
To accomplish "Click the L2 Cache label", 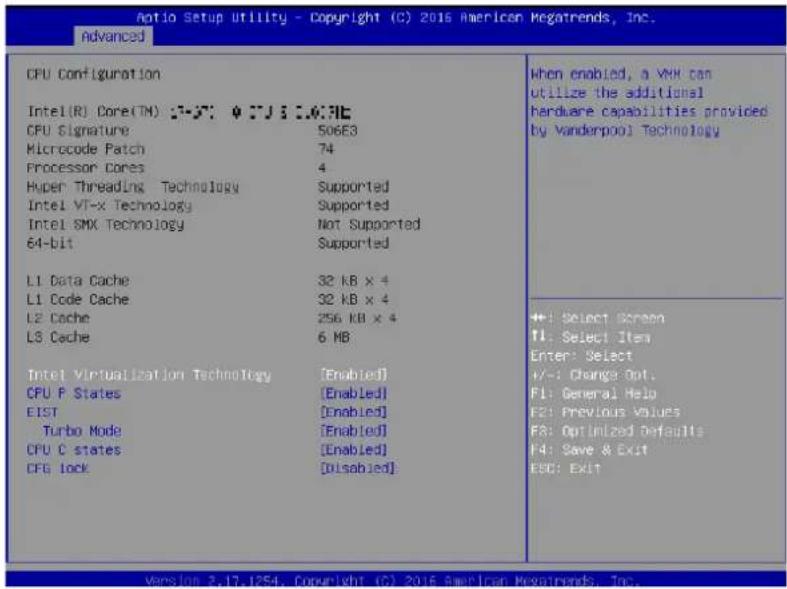I will click(x=58, y=318).
